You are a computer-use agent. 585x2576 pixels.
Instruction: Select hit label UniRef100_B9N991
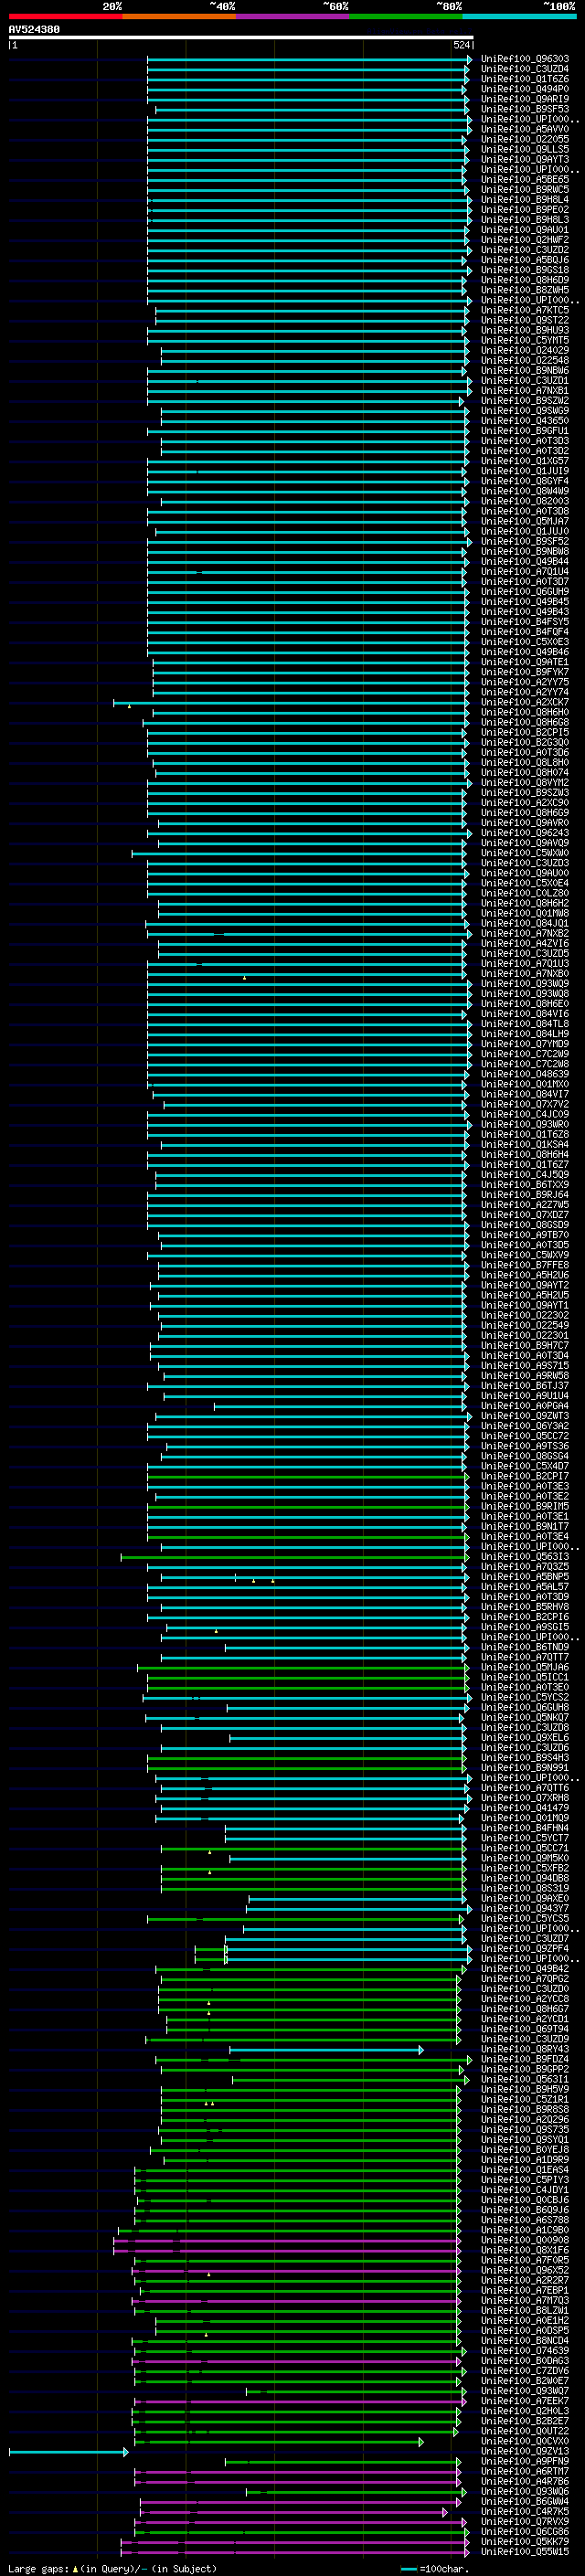[525, 1768]
